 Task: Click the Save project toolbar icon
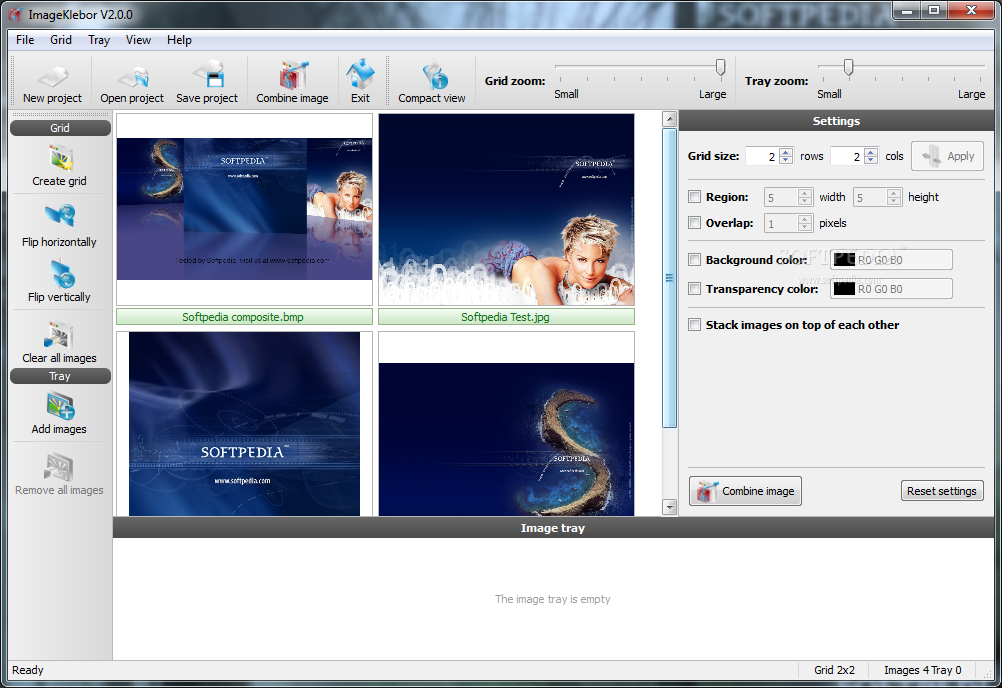point(207,81)
